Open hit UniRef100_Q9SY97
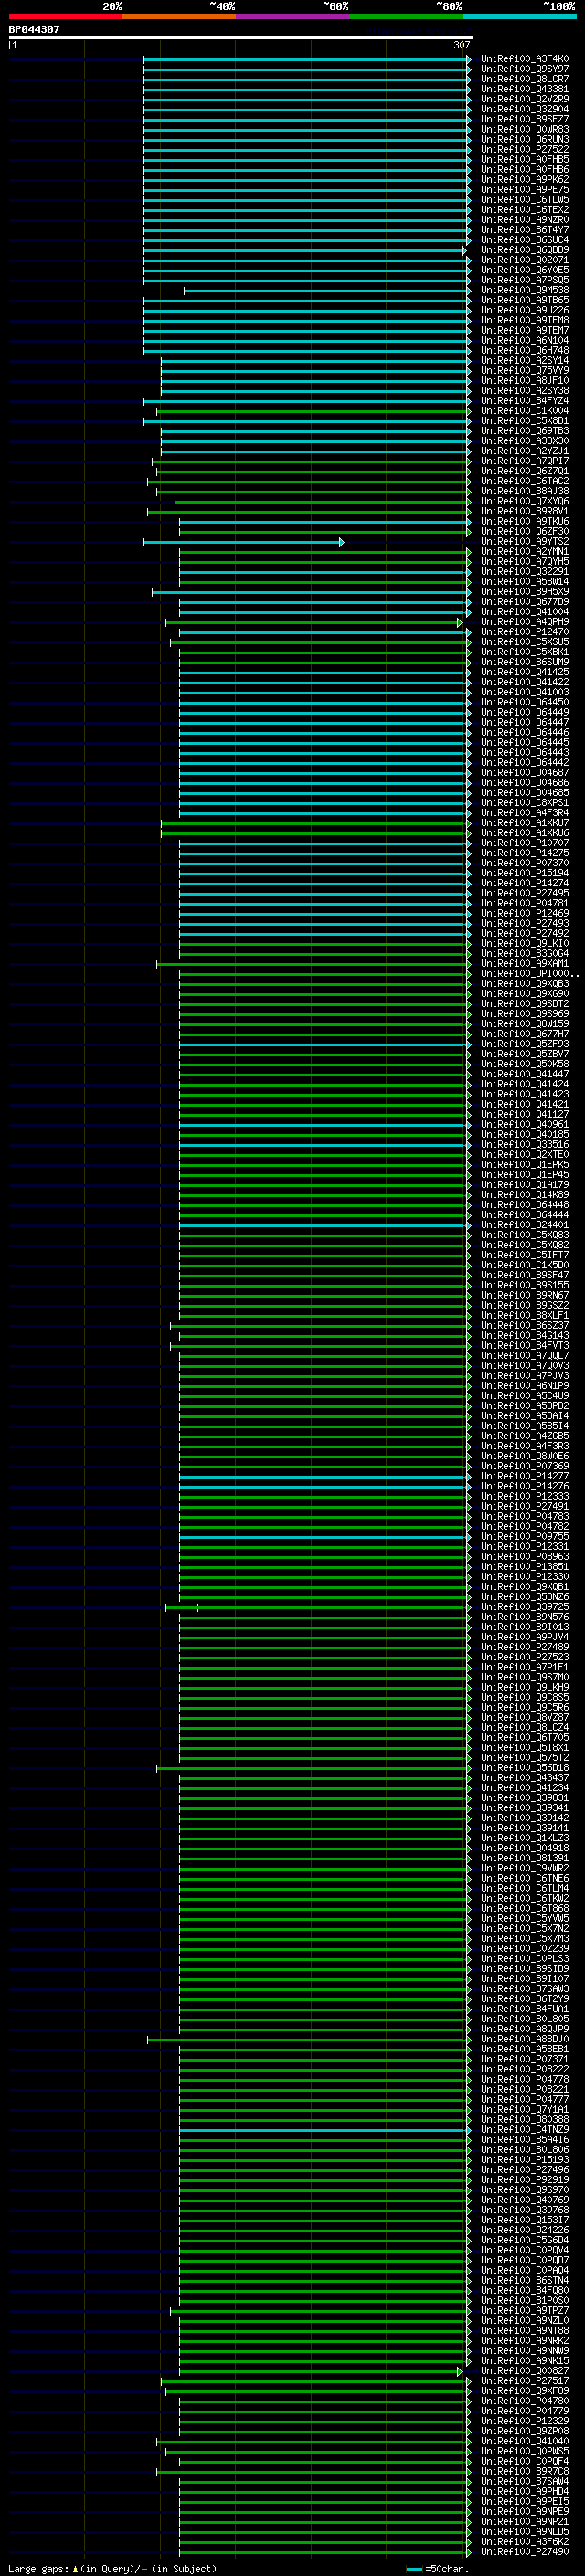The width and height of the screenshot is (585, 2576). point(524,69)
